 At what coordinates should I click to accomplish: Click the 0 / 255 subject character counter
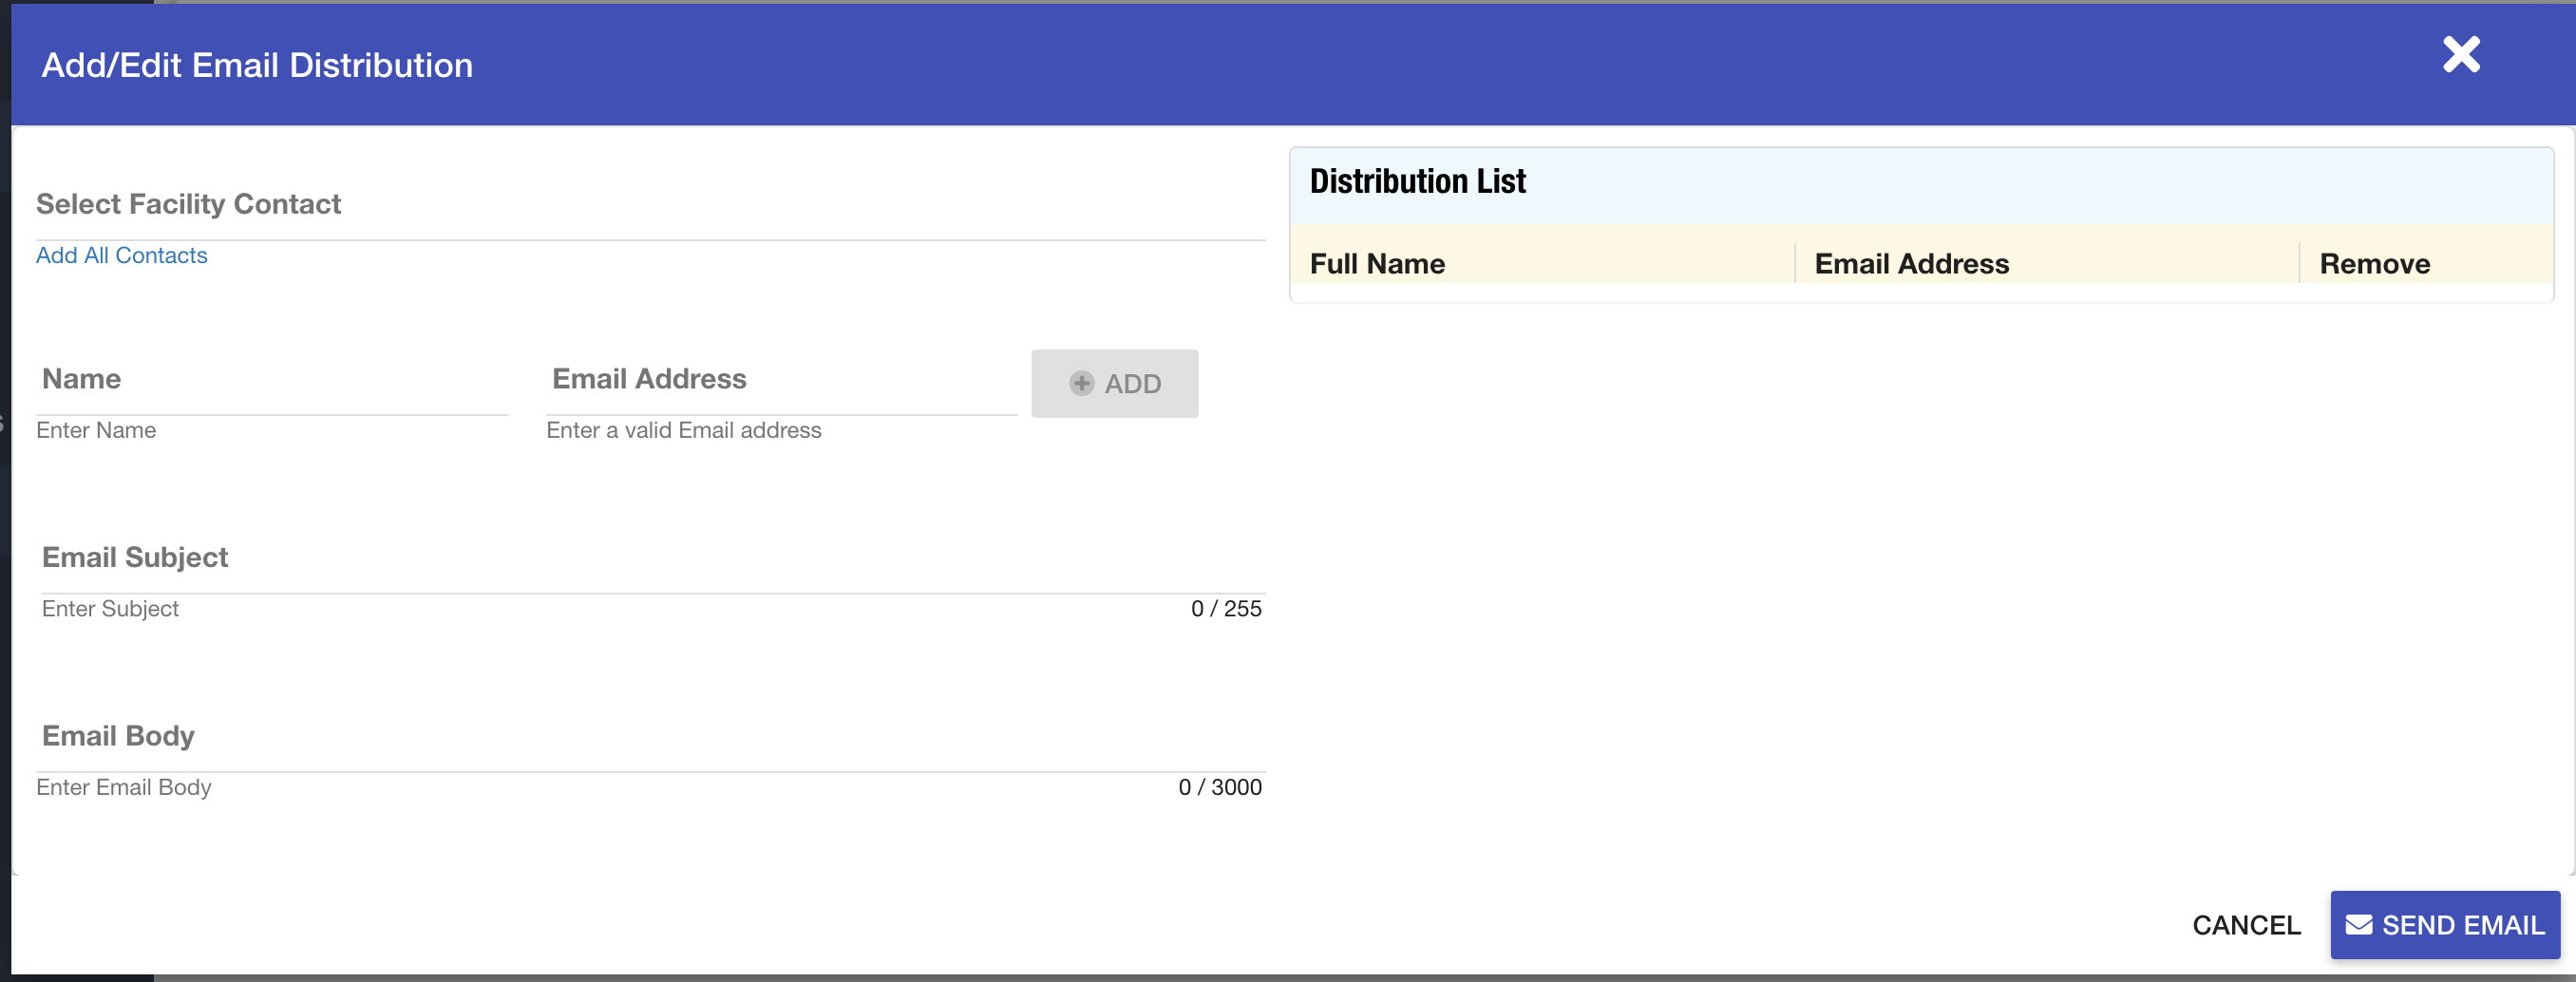1225,609
